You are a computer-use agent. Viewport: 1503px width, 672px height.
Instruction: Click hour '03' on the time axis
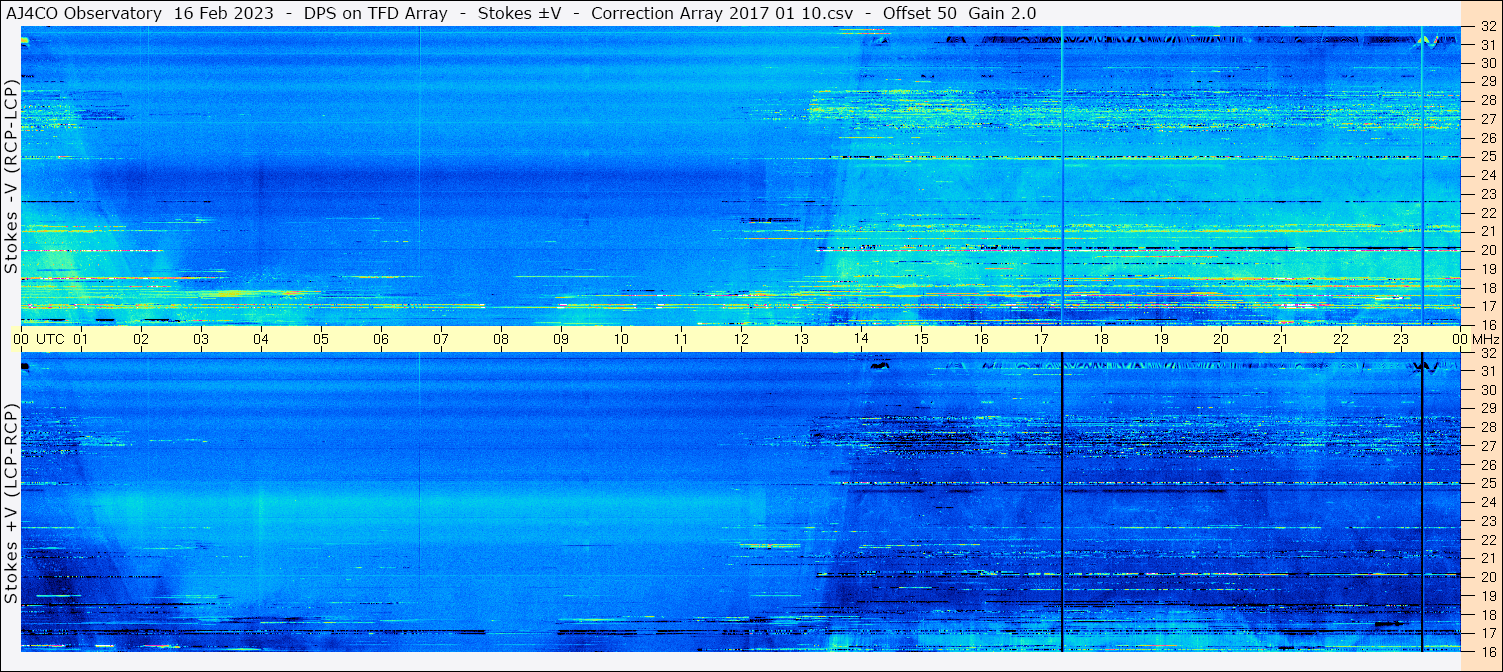coord(201,339)
